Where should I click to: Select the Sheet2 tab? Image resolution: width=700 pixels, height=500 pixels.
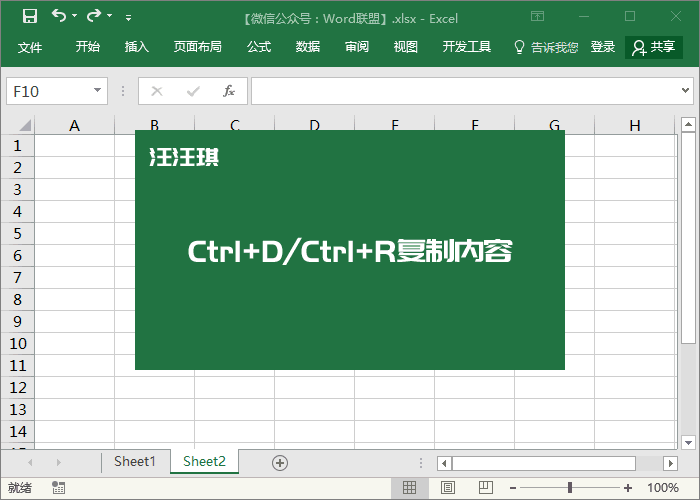coord(204,461)
